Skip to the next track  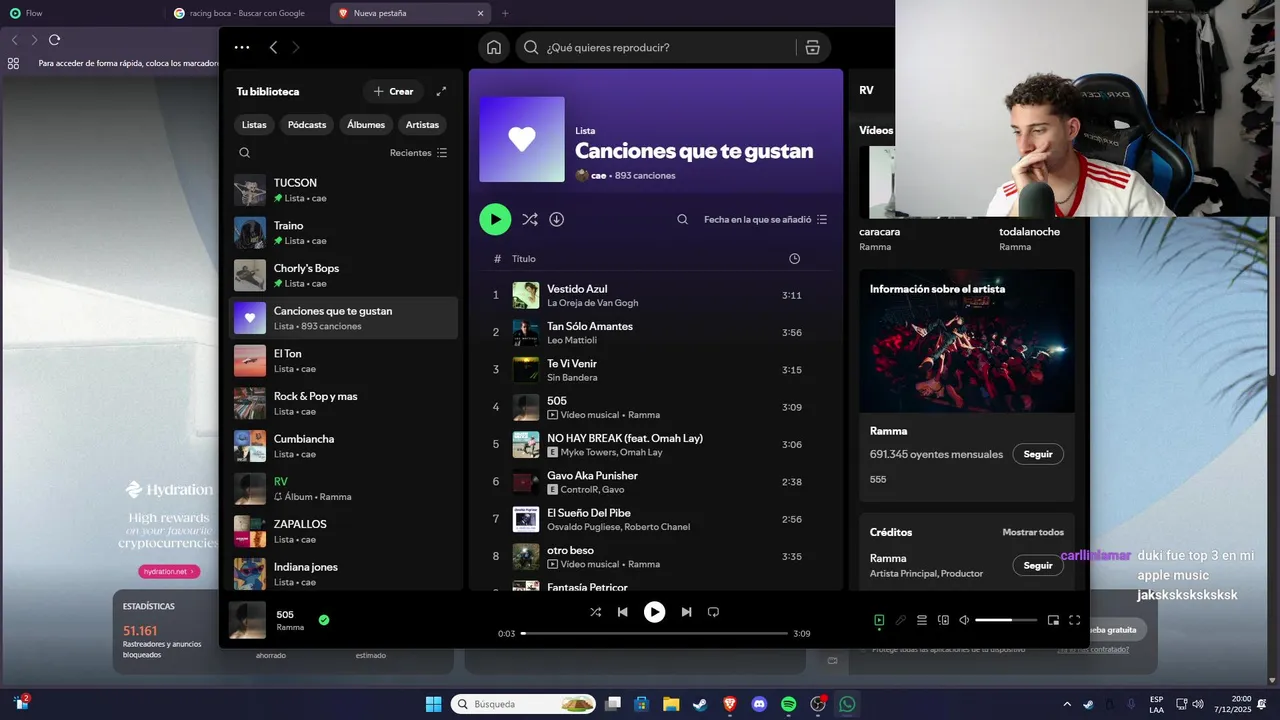point(686,612)
